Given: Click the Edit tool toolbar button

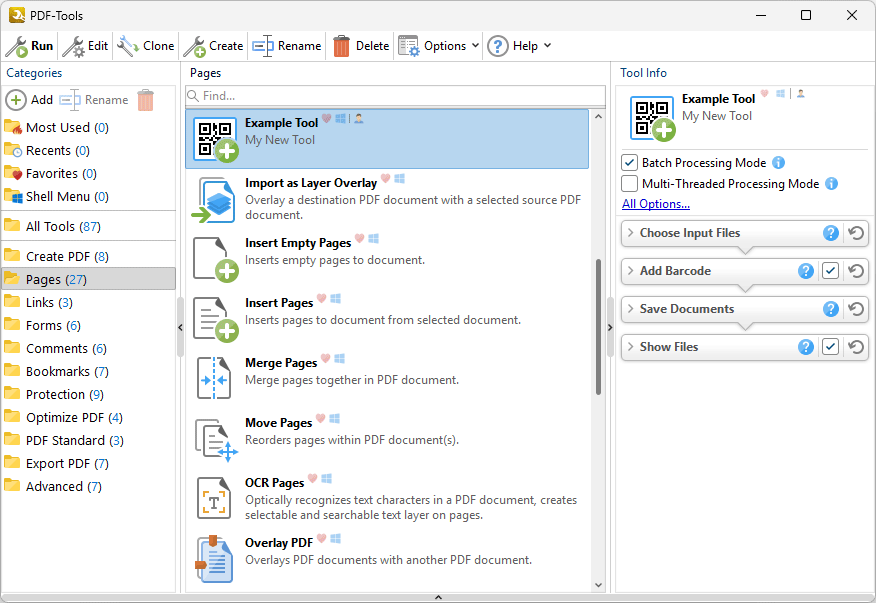Looking at the screenshot, I should [x=85, y=46].
